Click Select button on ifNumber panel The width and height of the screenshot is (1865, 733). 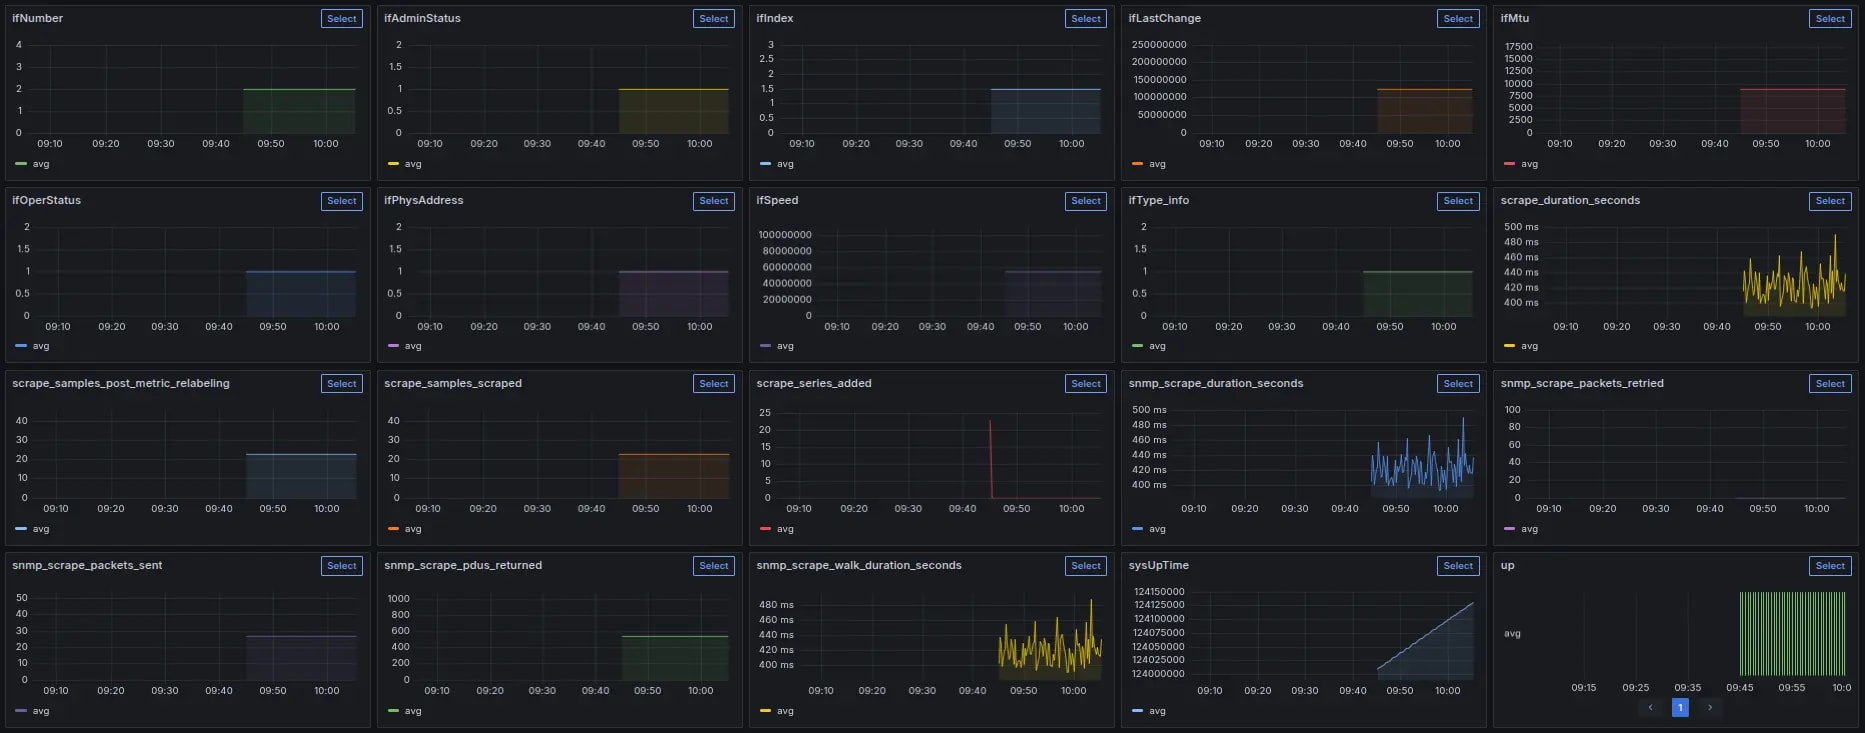[342, 19]
